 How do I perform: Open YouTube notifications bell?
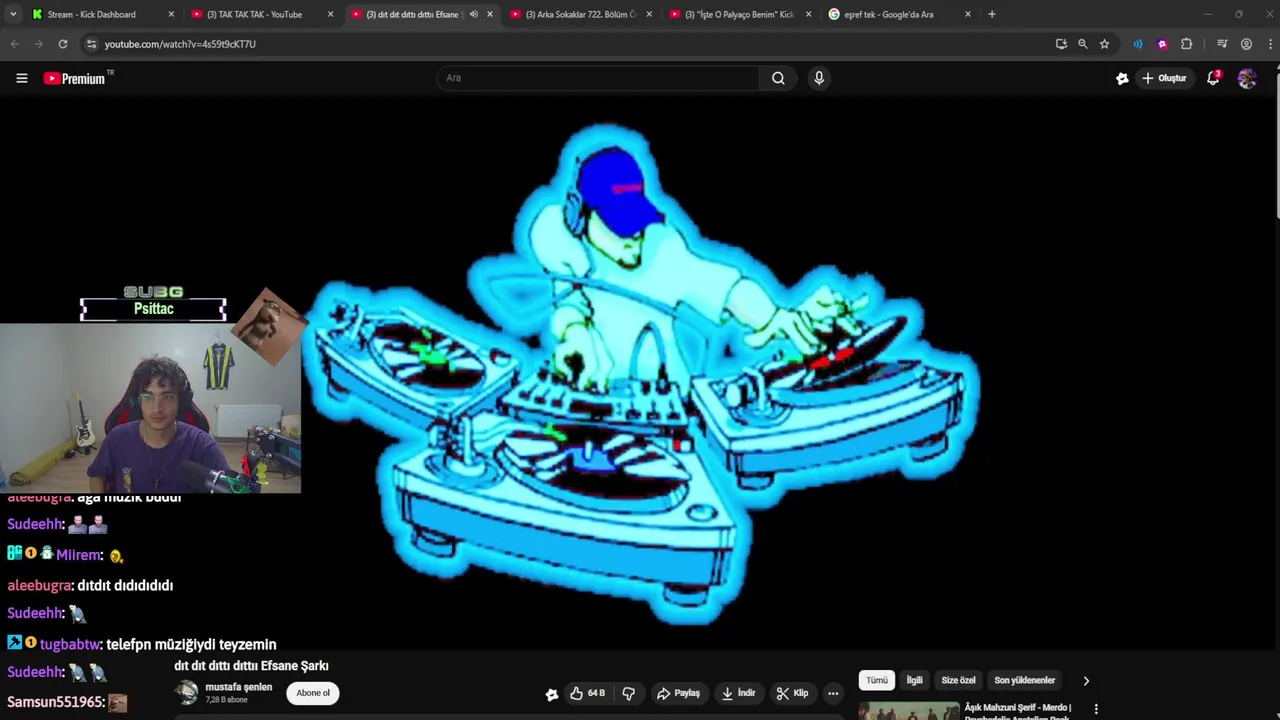(x=1213, y=78)
